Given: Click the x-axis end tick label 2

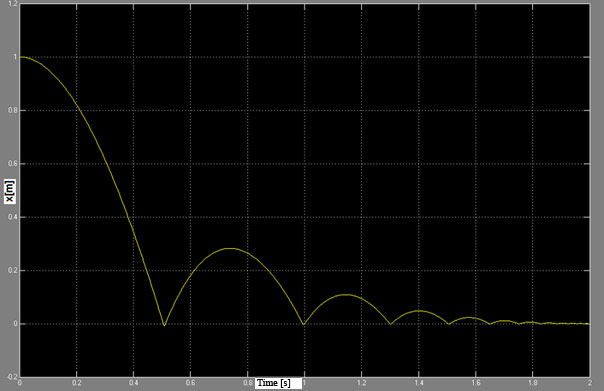Looking at the screenshot, I should pos(590,383).
